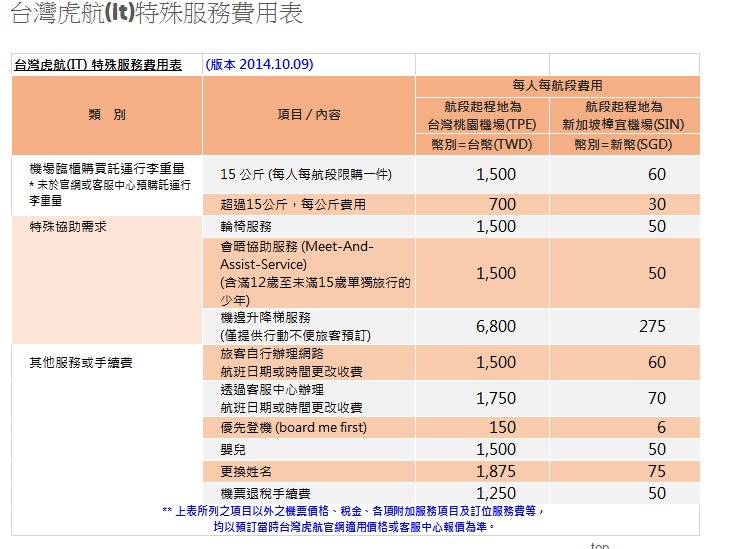Screen dimensions: 752x549
Task: Click the (含滿12歲至未滿15歲單獨旅行的少年) note
Action: [x=315, y=292]
